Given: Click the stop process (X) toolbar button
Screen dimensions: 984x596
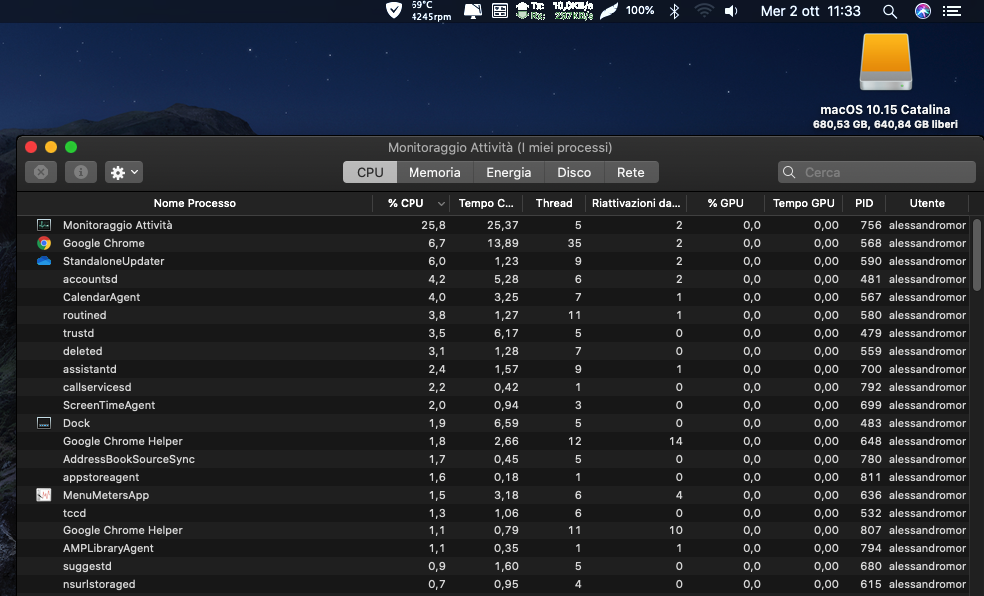Looking at the screenshot, I should [x=41, y=172].
